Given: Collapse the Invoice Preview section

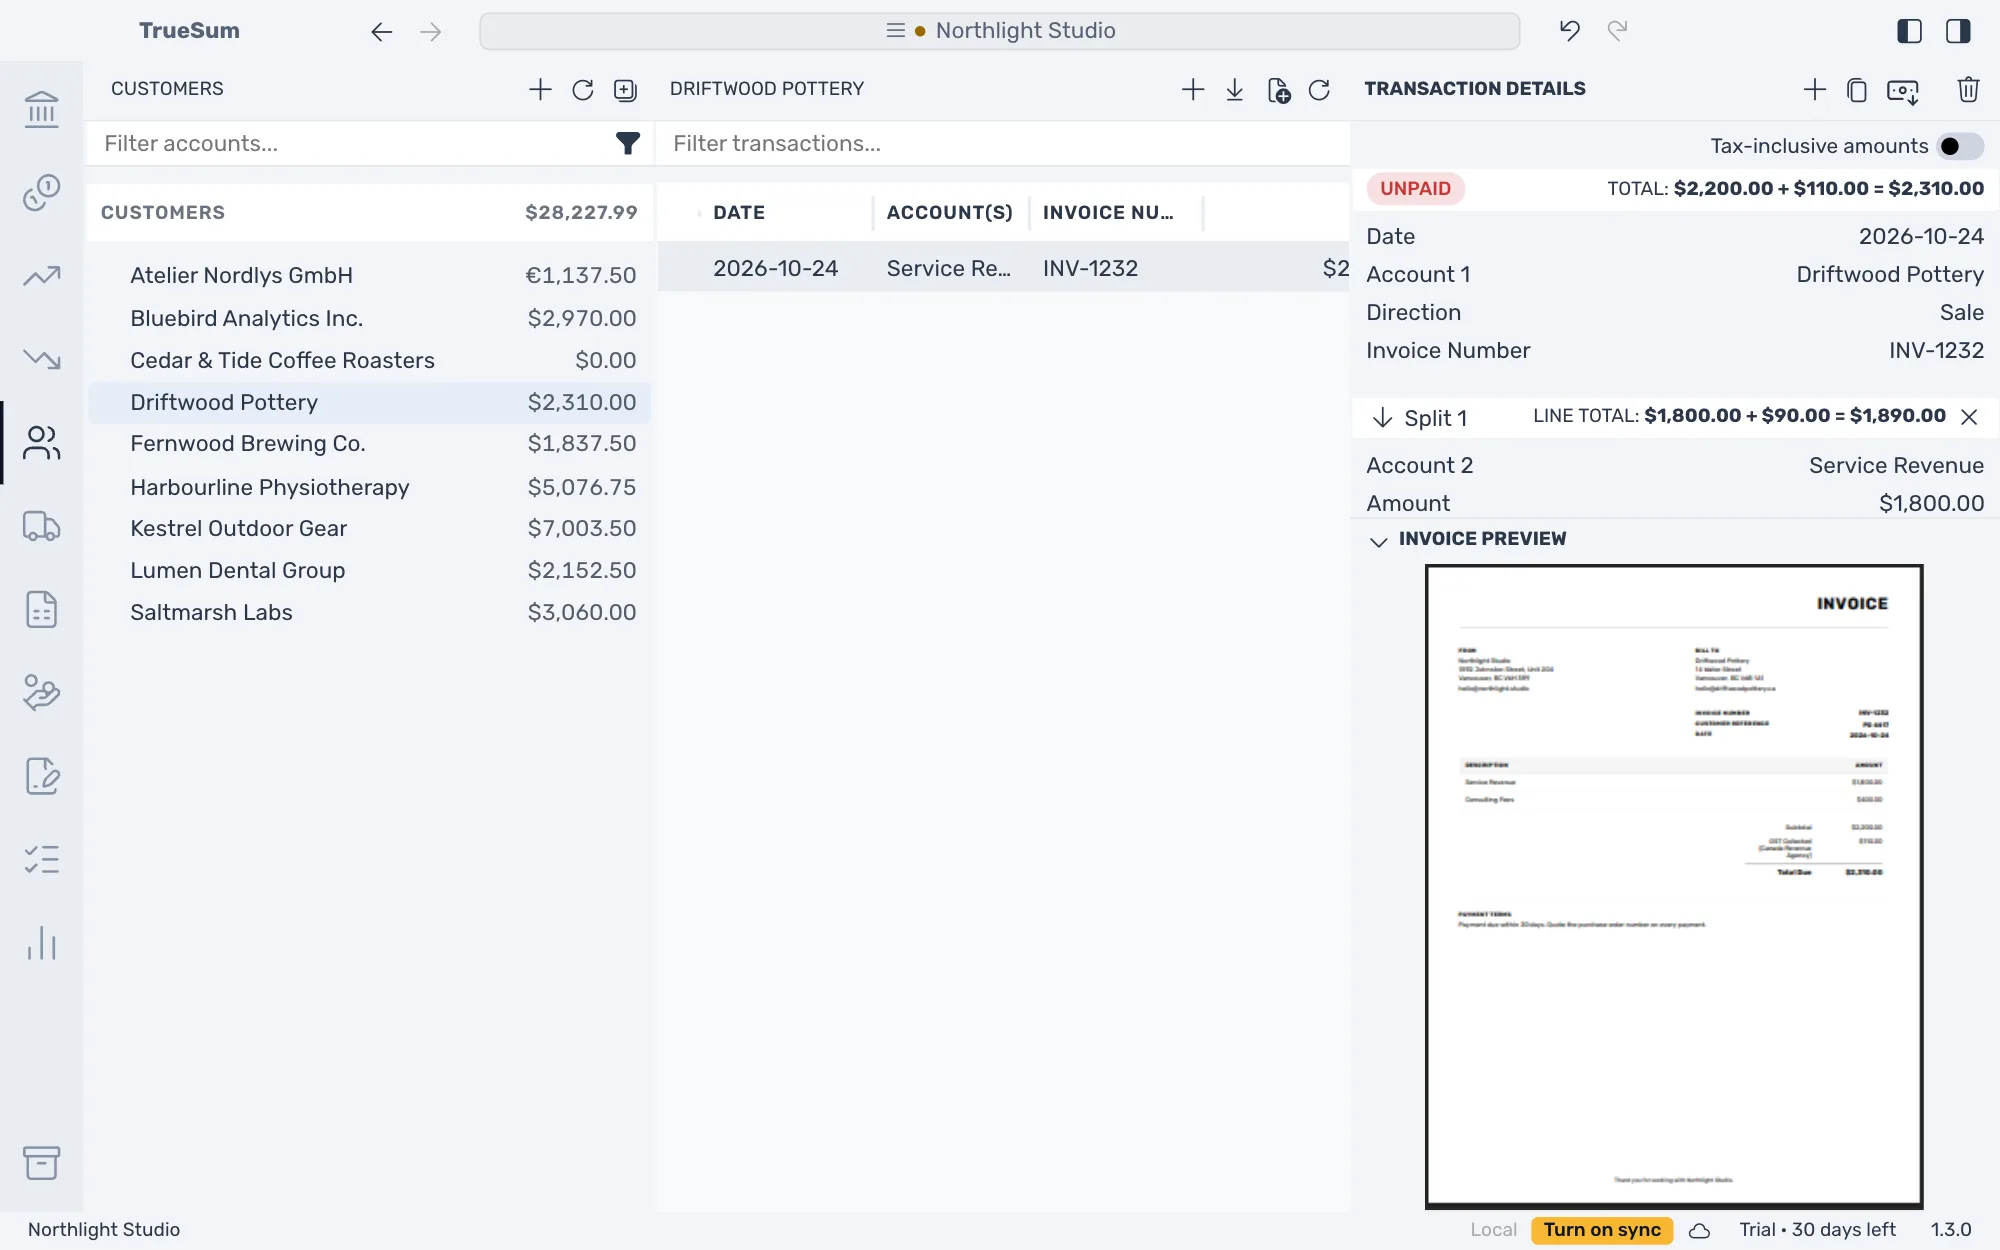Looking at the screenshot, I should (1378, 540).
